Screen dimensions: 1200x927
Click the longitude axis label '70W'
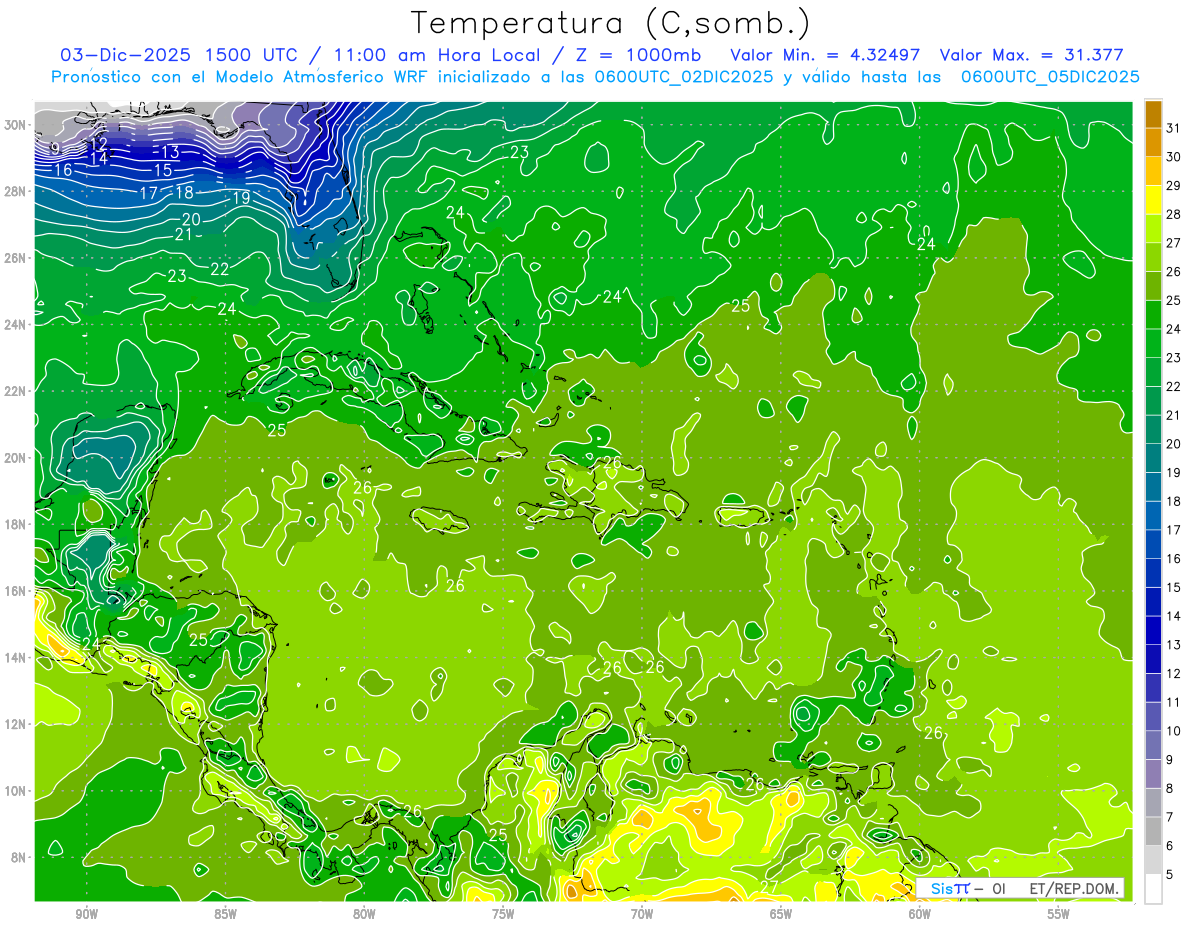click(x=642, y=914)
